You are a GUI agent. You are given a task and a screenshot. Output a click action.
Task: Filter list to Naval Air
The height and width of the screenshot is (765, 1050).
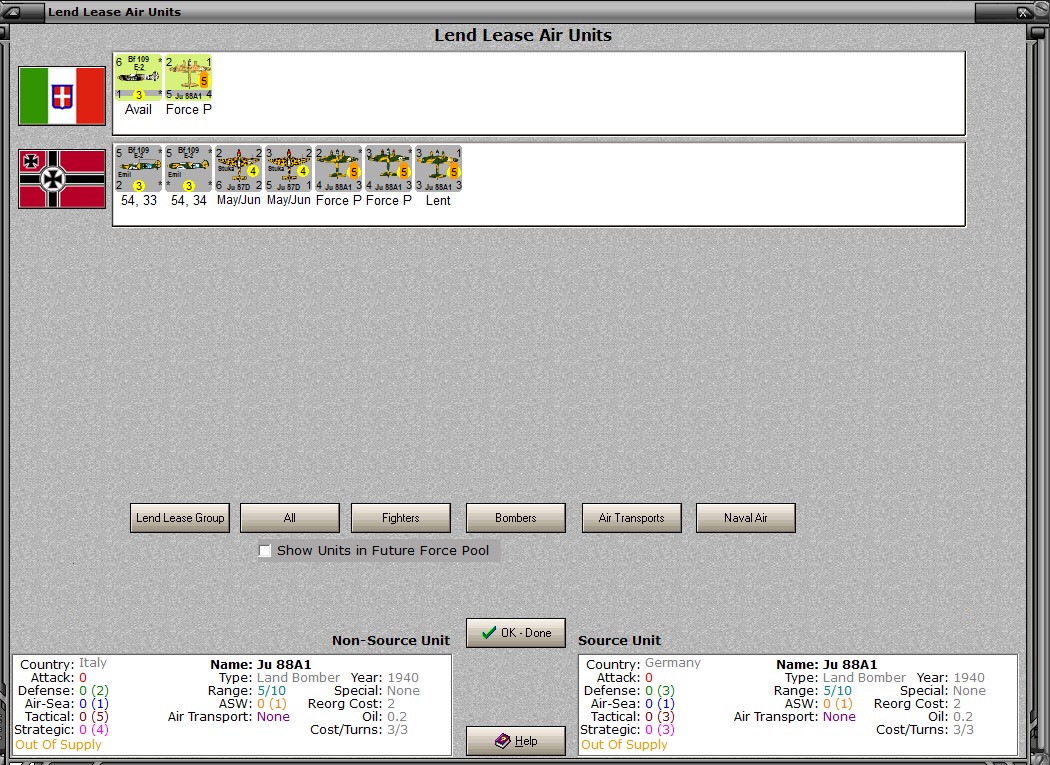click(746, 518)
